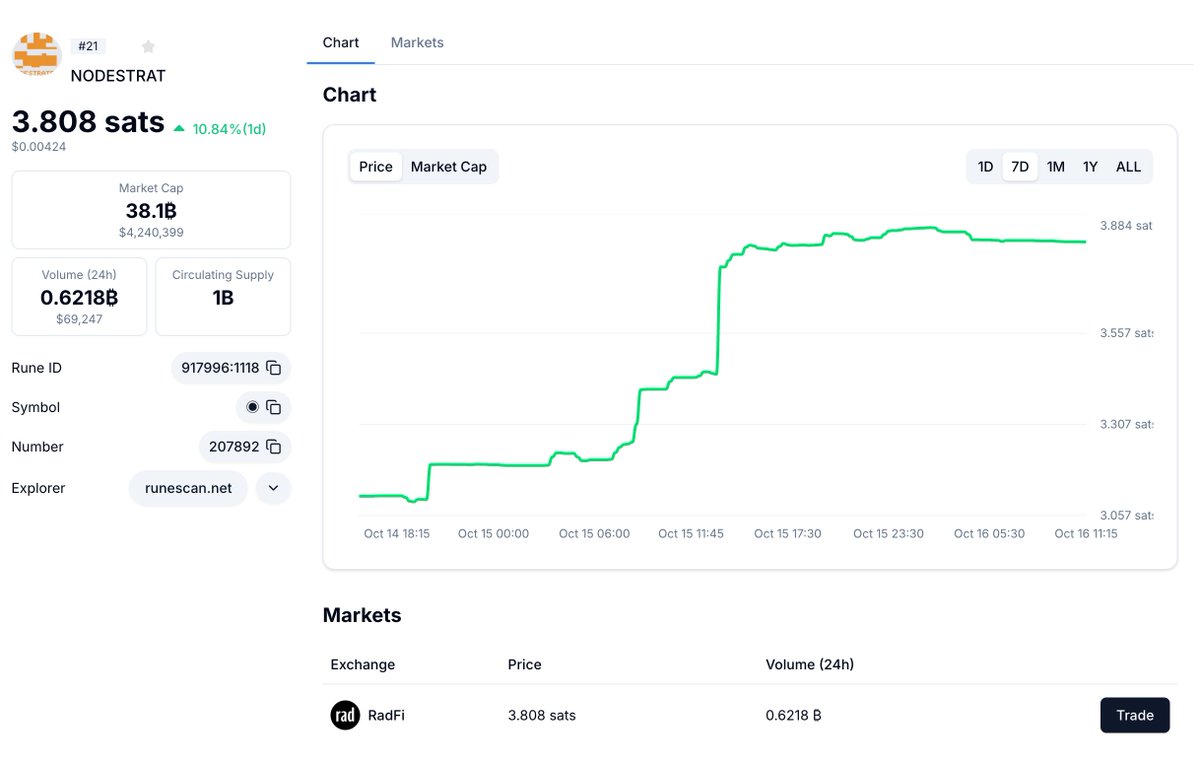The image size is (1200, 764).
Task: Expand the Explorer options chevron
Action: 273,488
